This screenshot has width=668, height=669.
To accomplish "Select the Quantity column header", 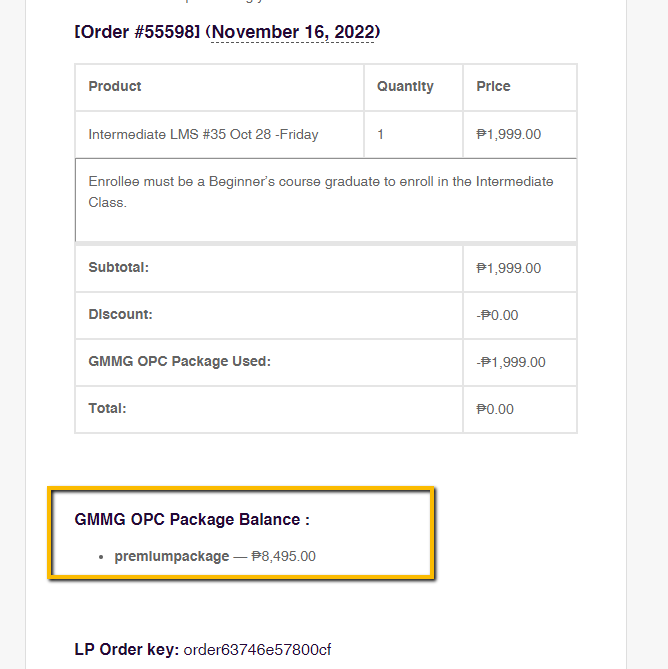I will click(x=405, y=87).
